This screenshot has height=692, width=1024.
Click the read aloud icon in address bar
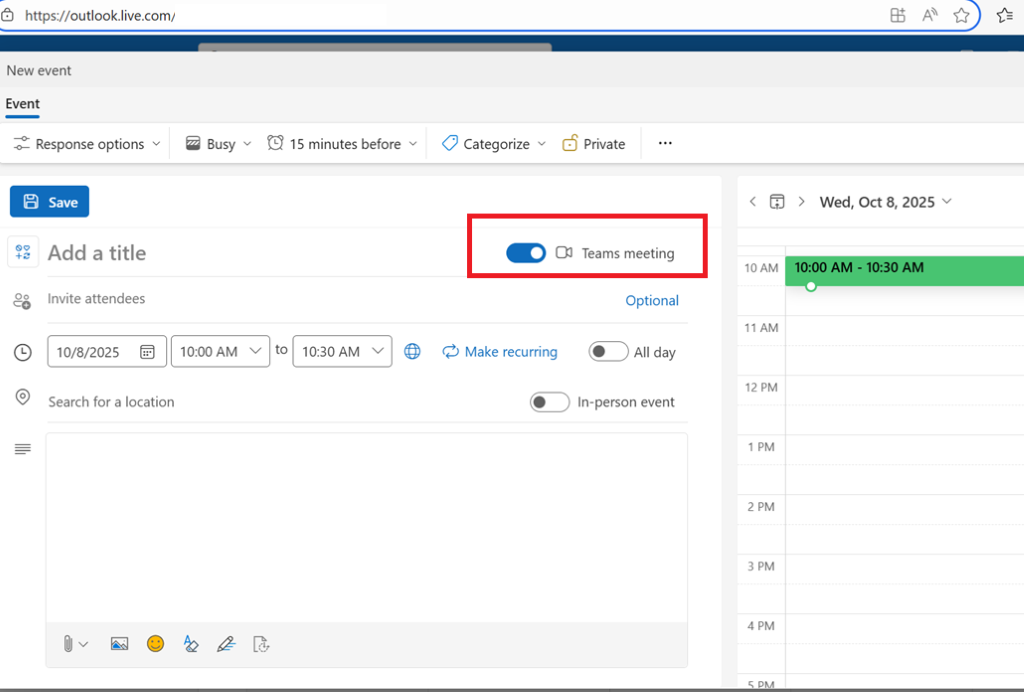(x=929, y=16)
